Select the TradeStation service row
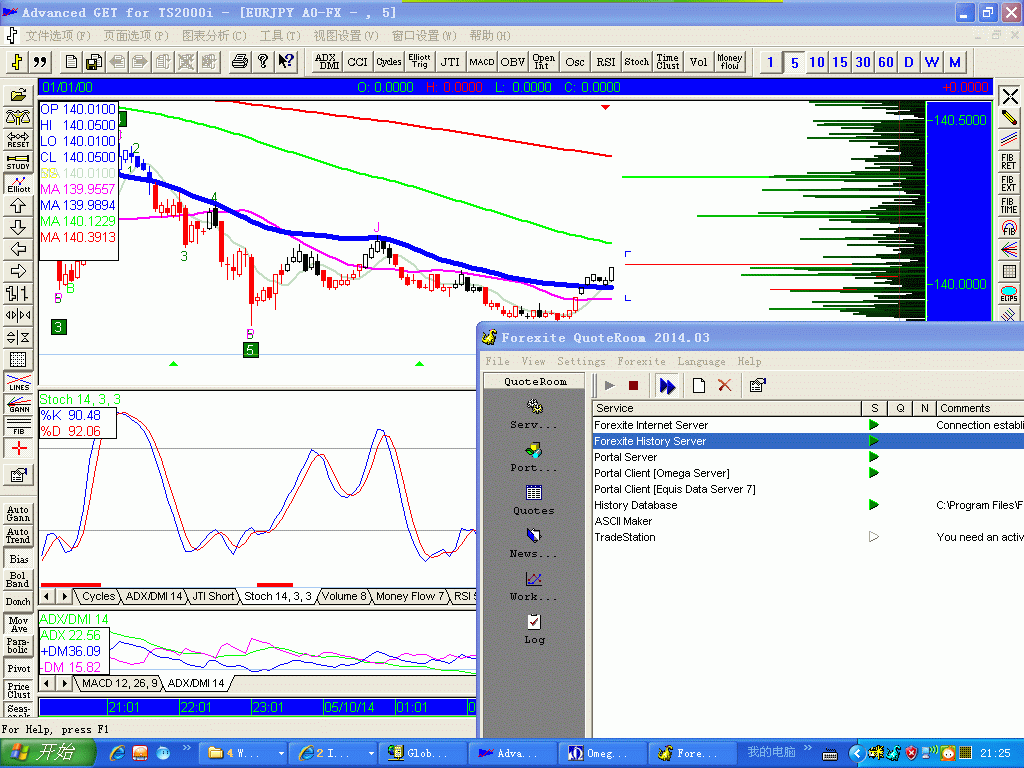The image size is (1024, 768). coord(808,537)
